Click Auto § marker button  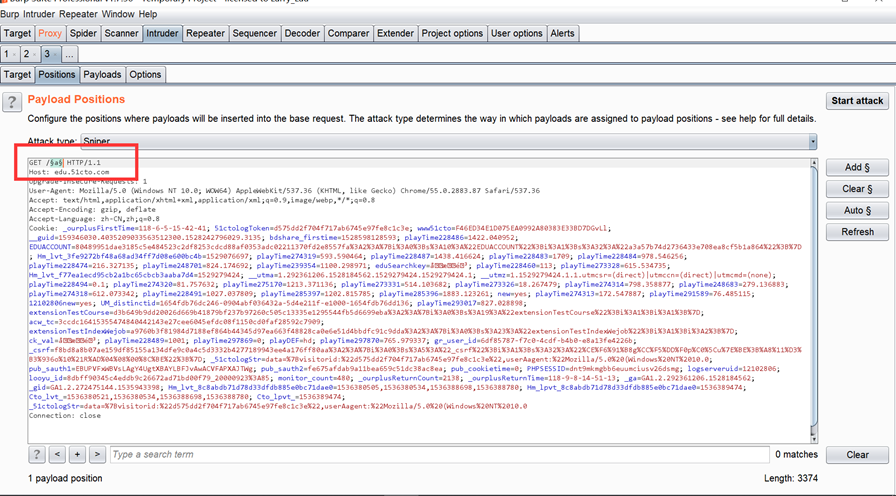tap(857, 210)
